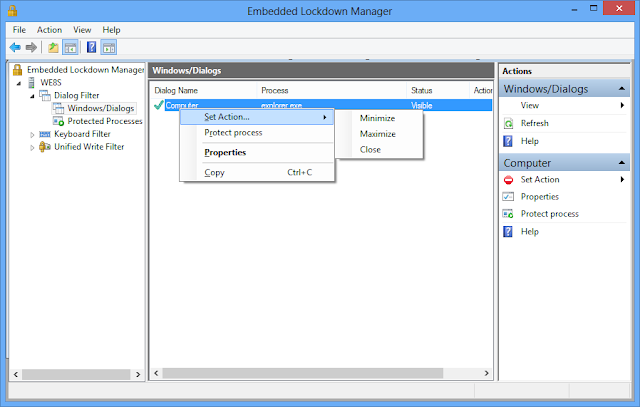Viewport: 640px width, 407px height.
Task: Click the Back arrow toolbar icon
Action: (x=15, y=47)
